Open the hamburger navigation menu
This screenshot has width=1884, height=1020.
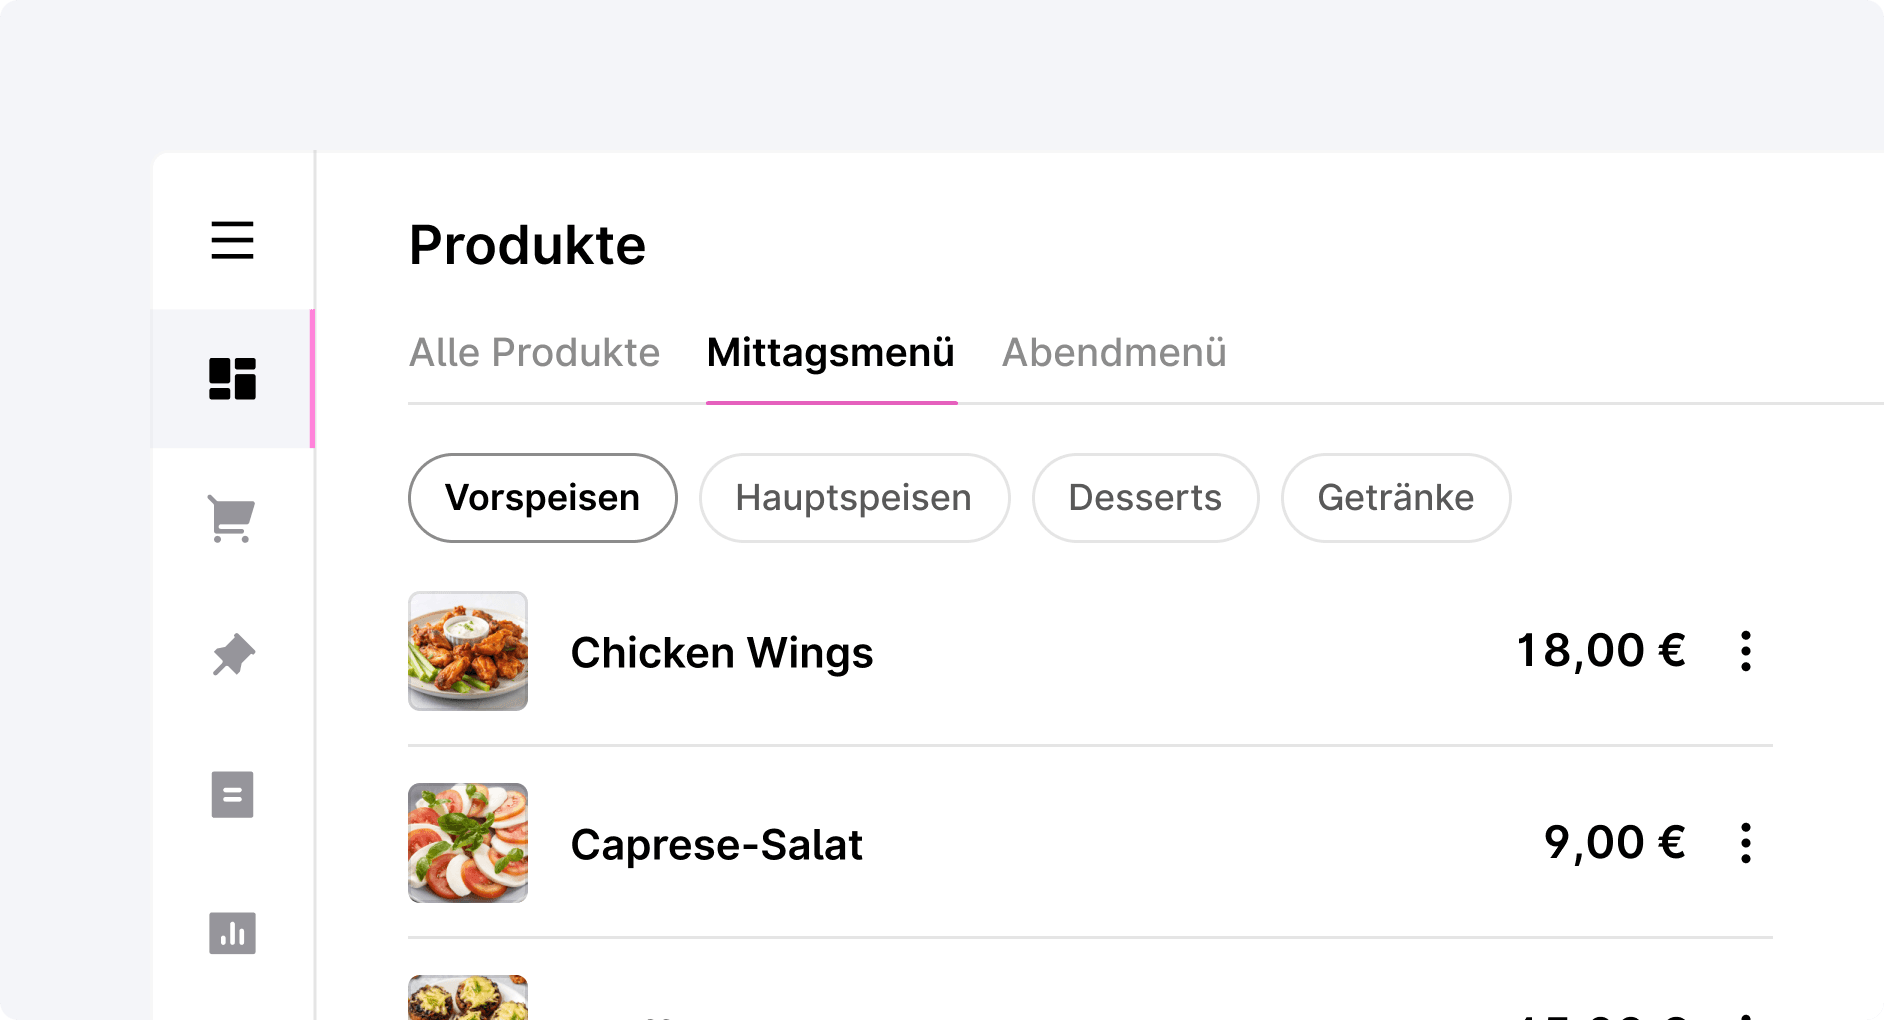[x=232, y=242]
